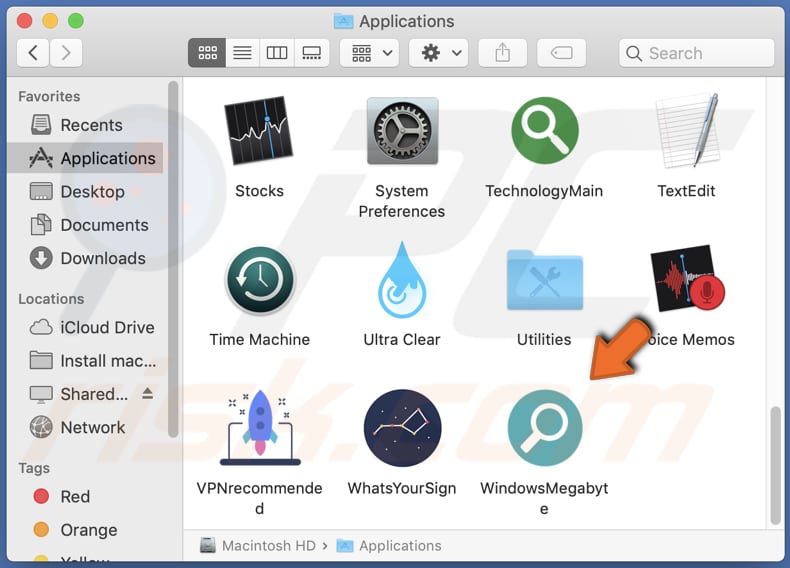The height and width of the screenshot is (568, 790).
Task: Open System Preferences gear icon
Action: 402,131
